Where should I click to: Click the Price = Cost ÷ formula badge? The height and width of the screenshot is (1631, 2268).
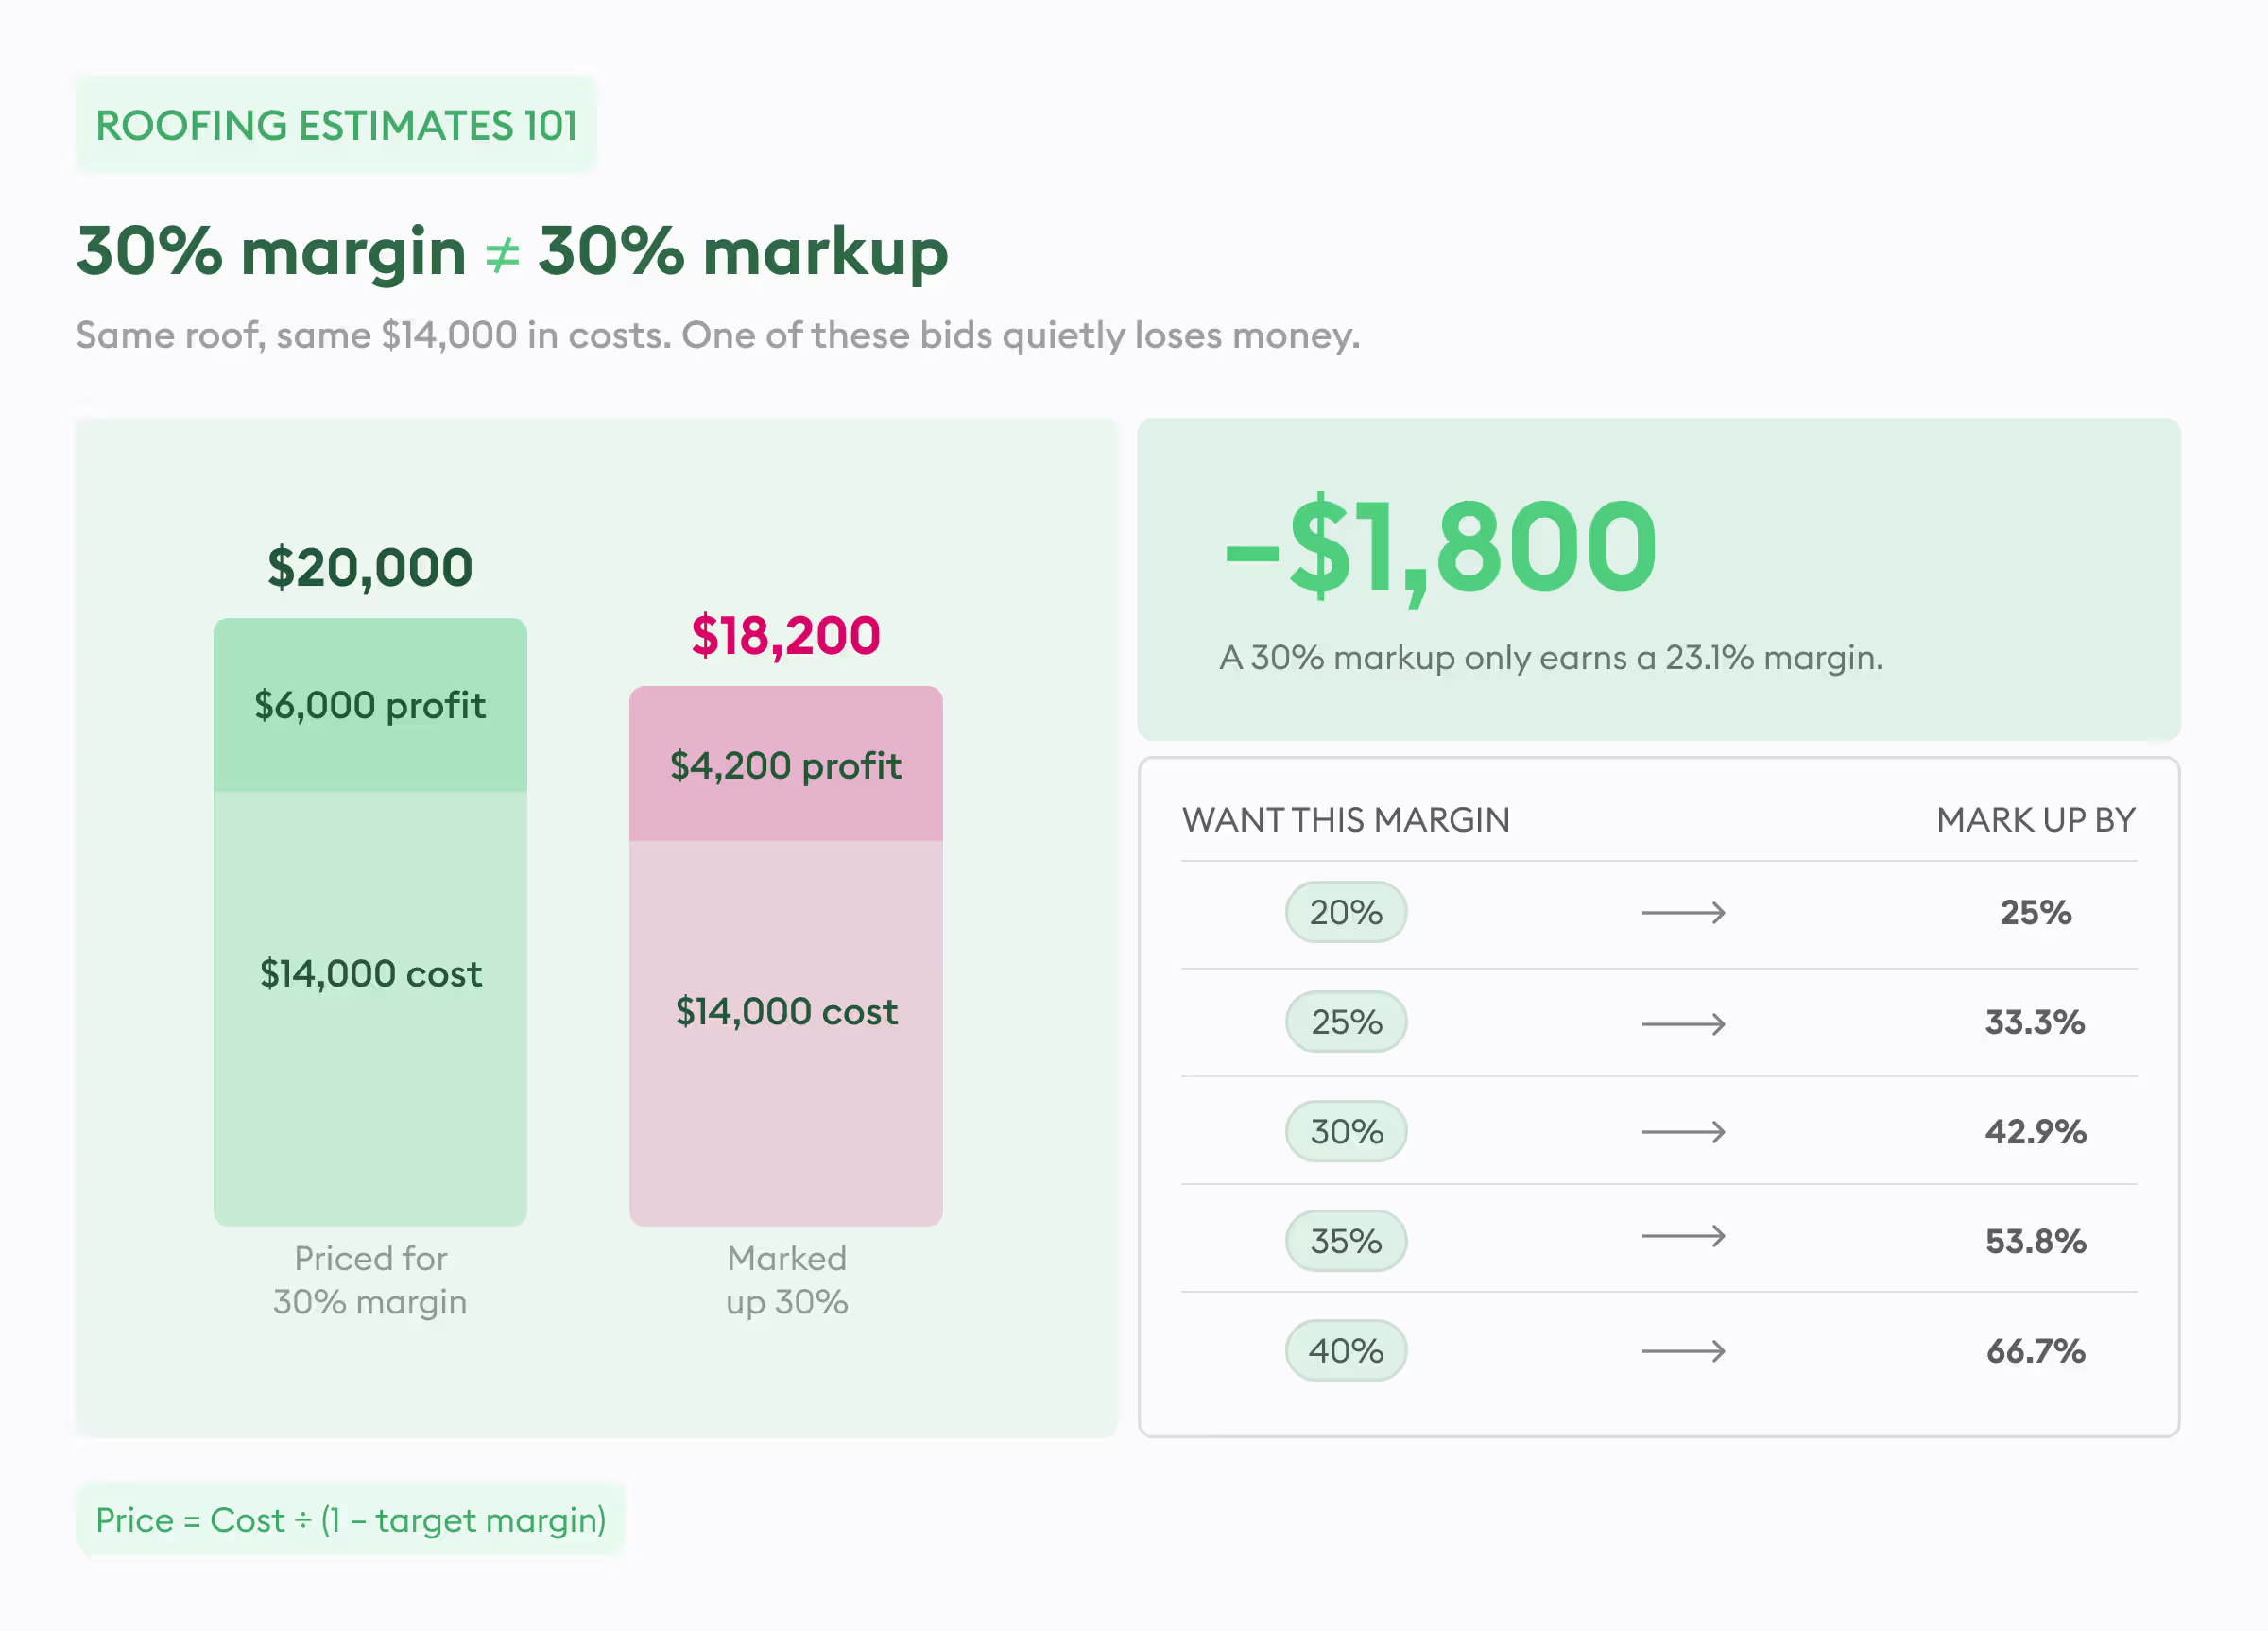click(x=351, y=1520)
